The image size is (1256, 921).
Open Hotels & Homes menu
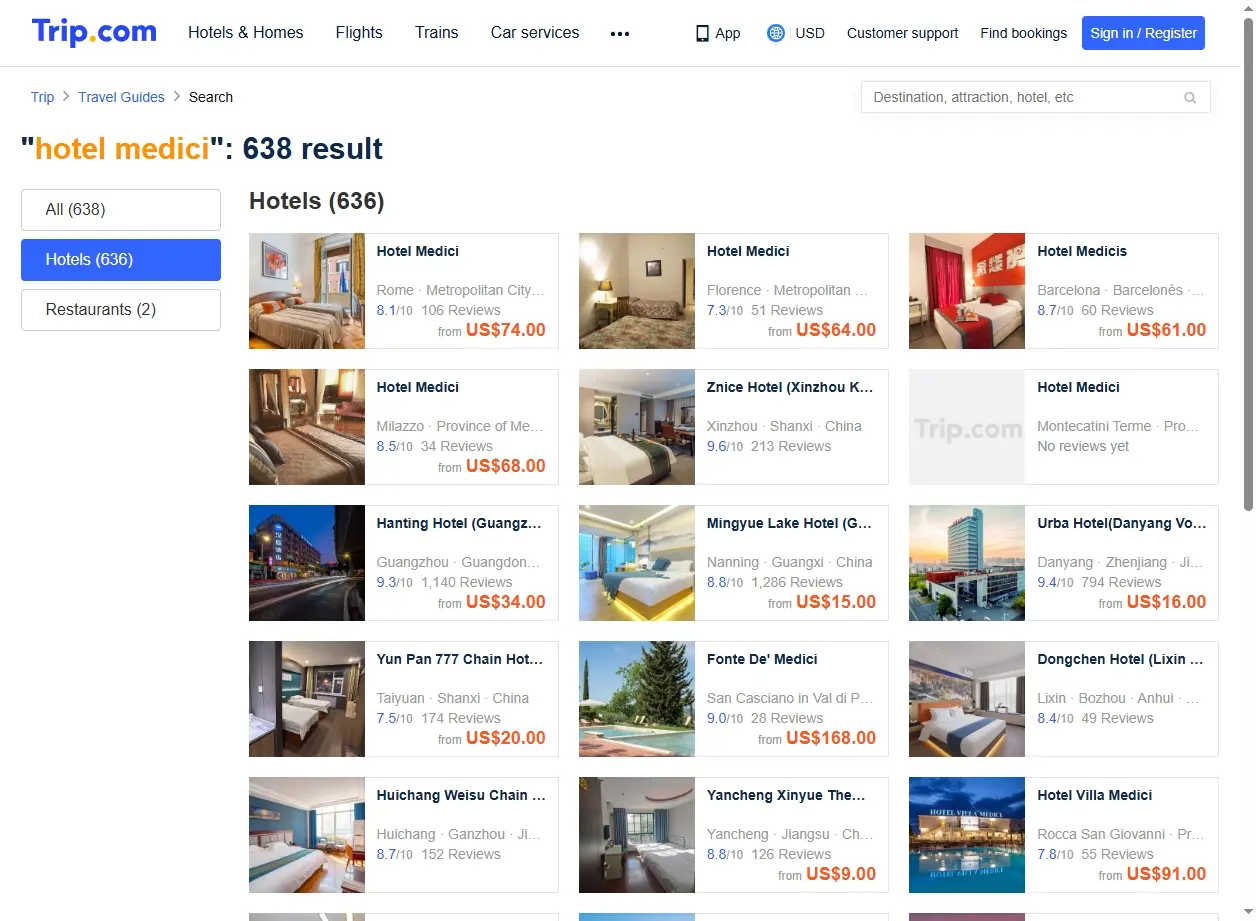[x=246, y=33]
